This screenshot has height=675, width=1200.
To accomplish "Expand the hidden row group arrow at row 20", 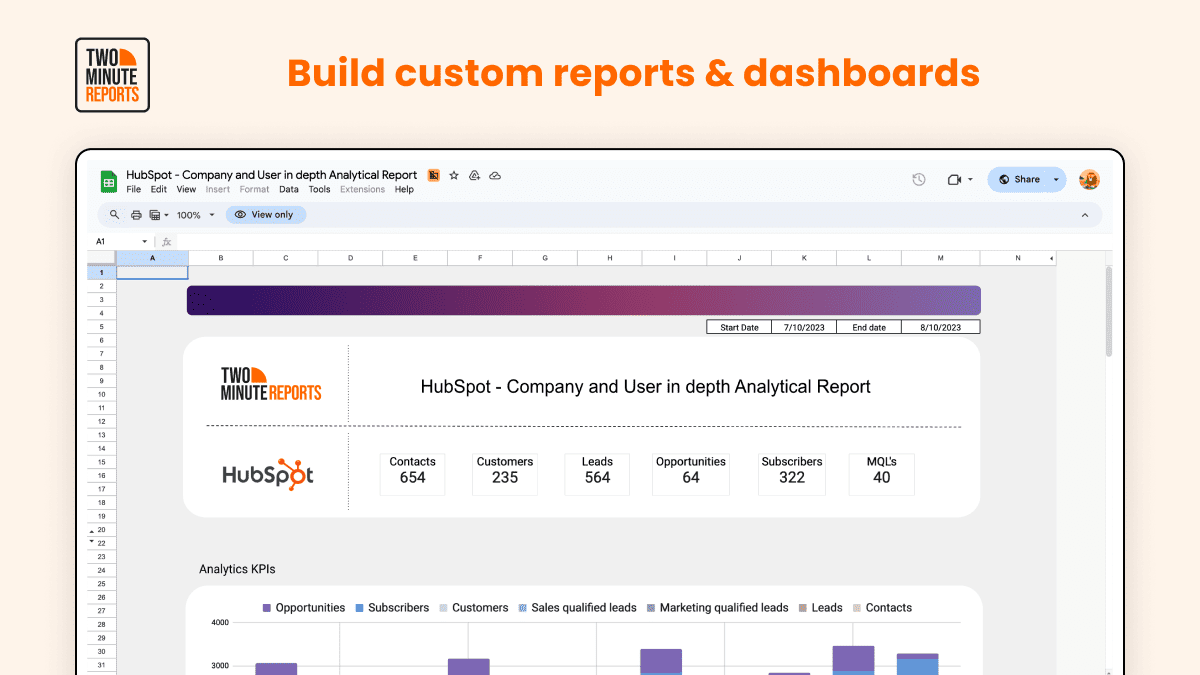I will coord(92,530).
